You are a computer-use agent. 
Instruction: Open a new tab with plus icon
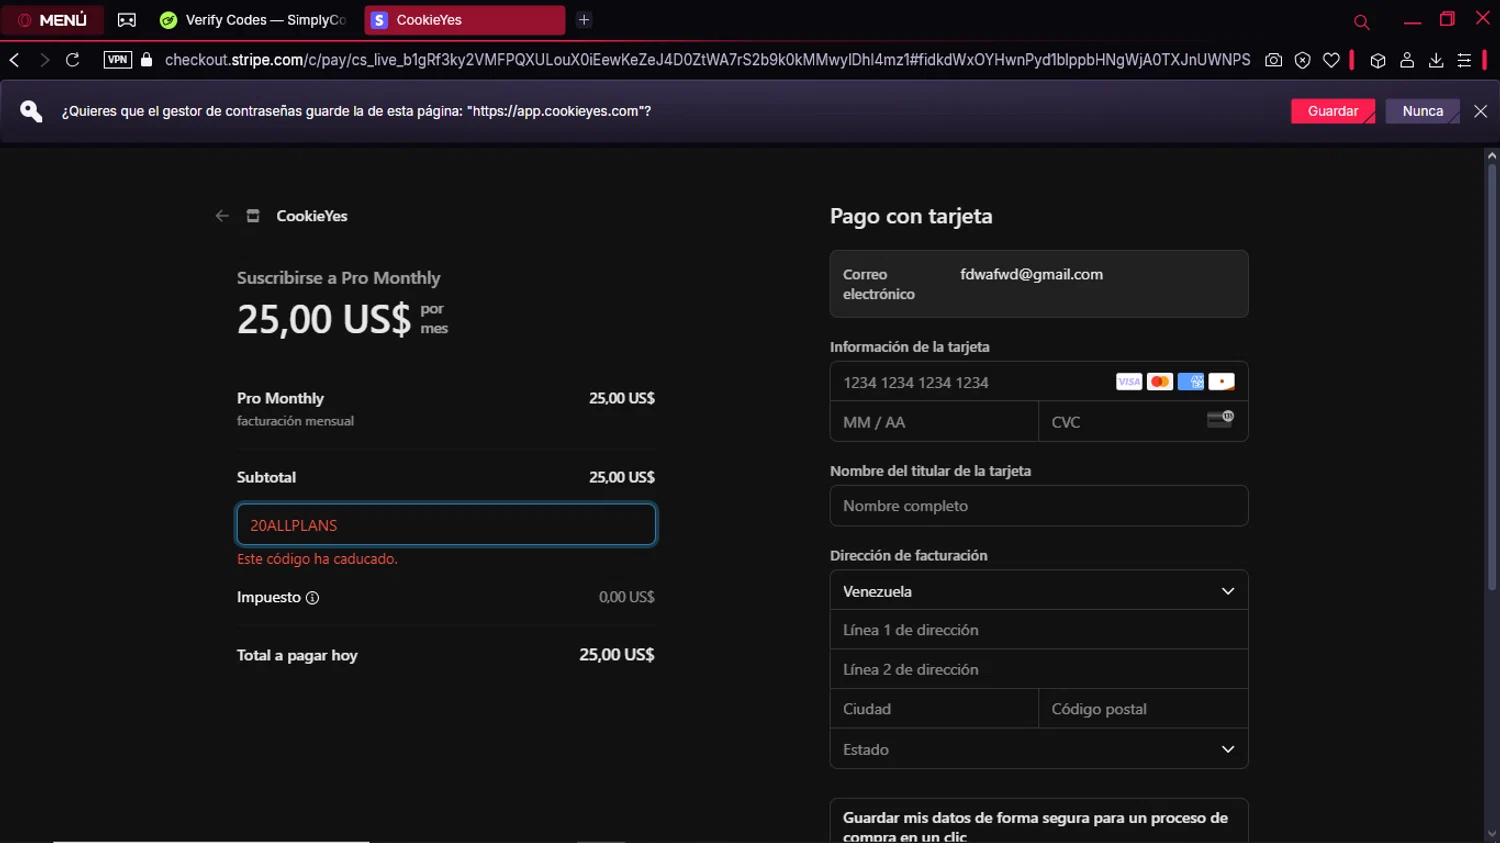pyautogui.click(x=584, y=20)
